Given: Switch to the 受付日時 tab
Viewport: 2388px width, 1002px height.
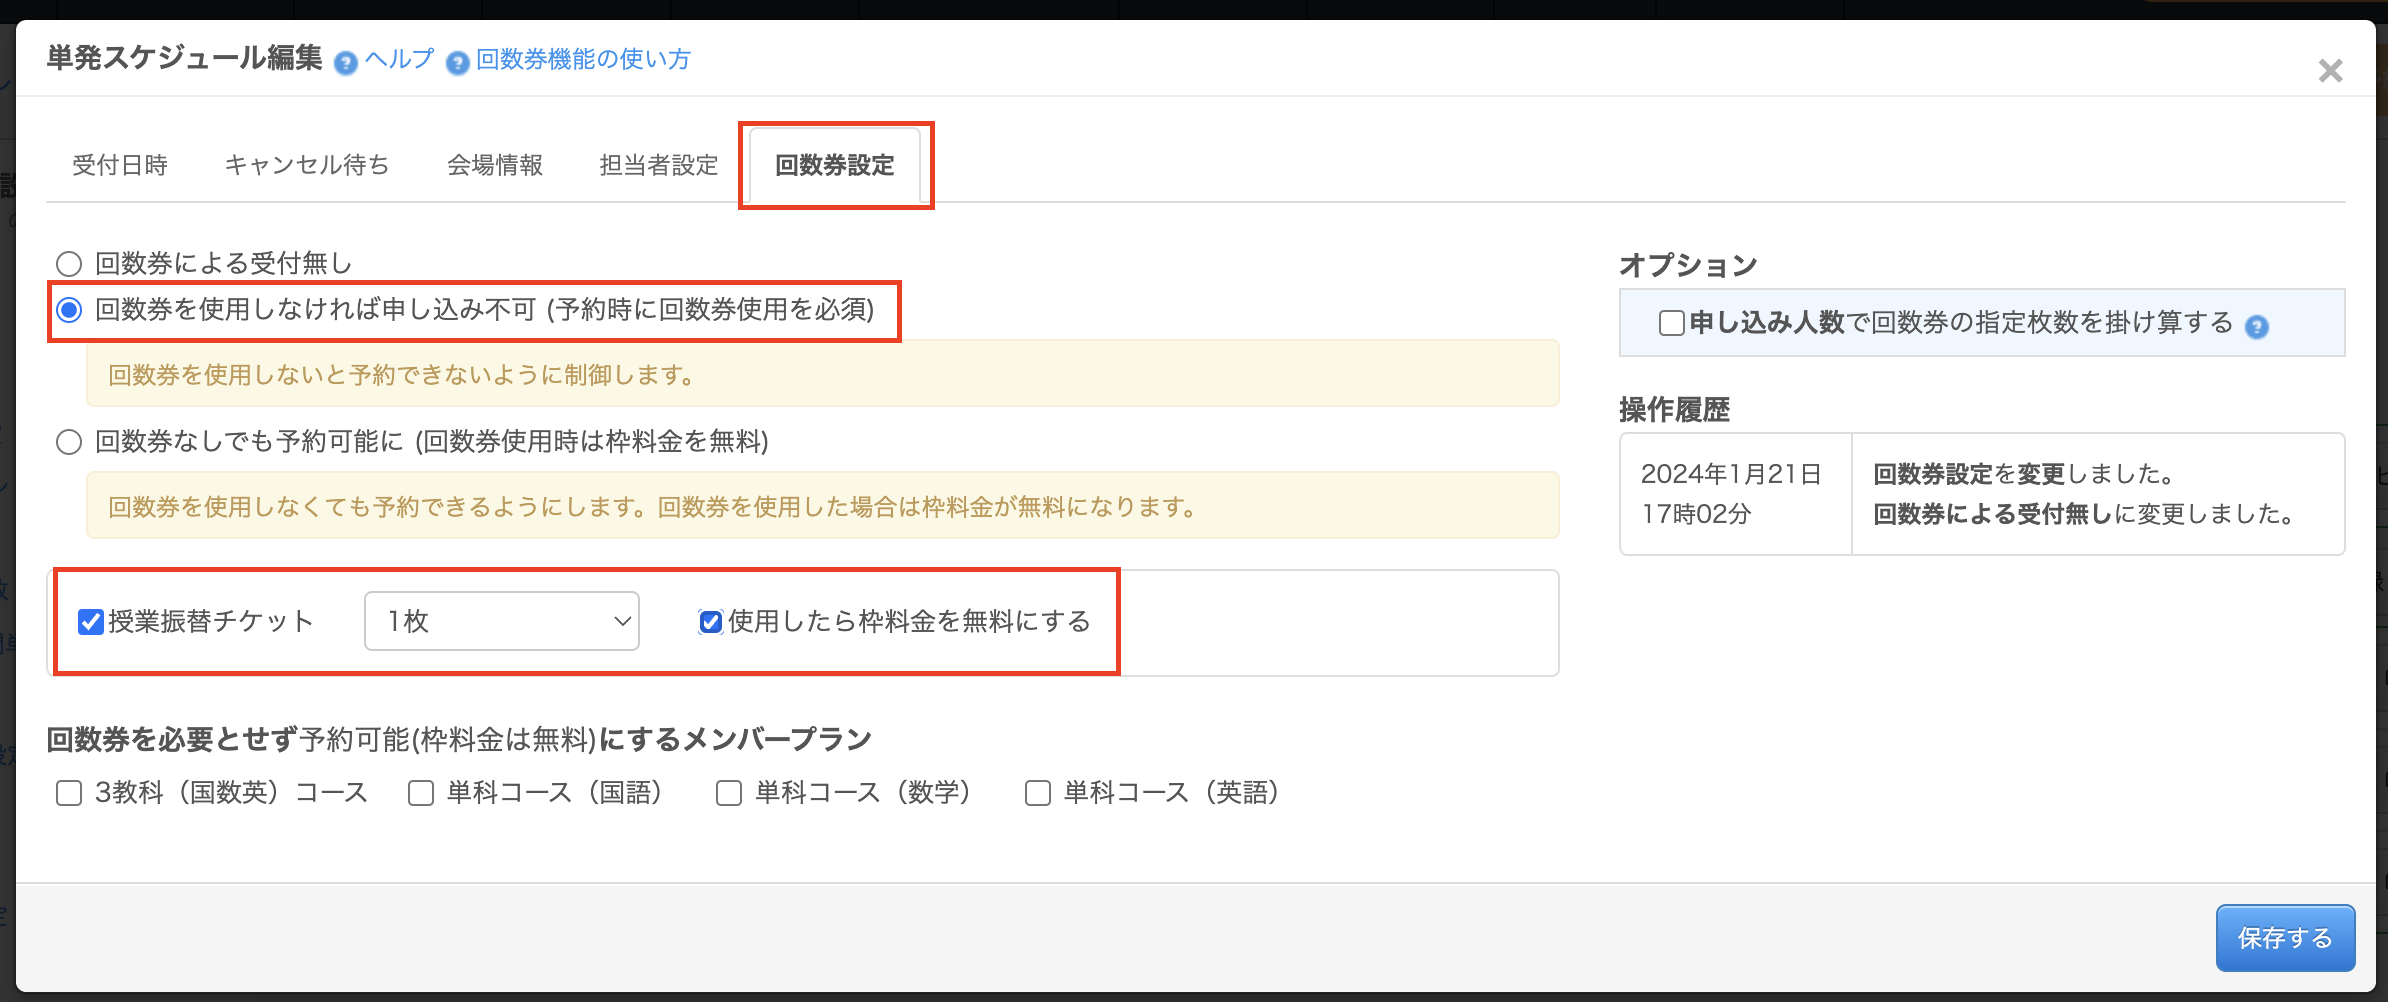Looking at the screenshot, I should 120,165.
